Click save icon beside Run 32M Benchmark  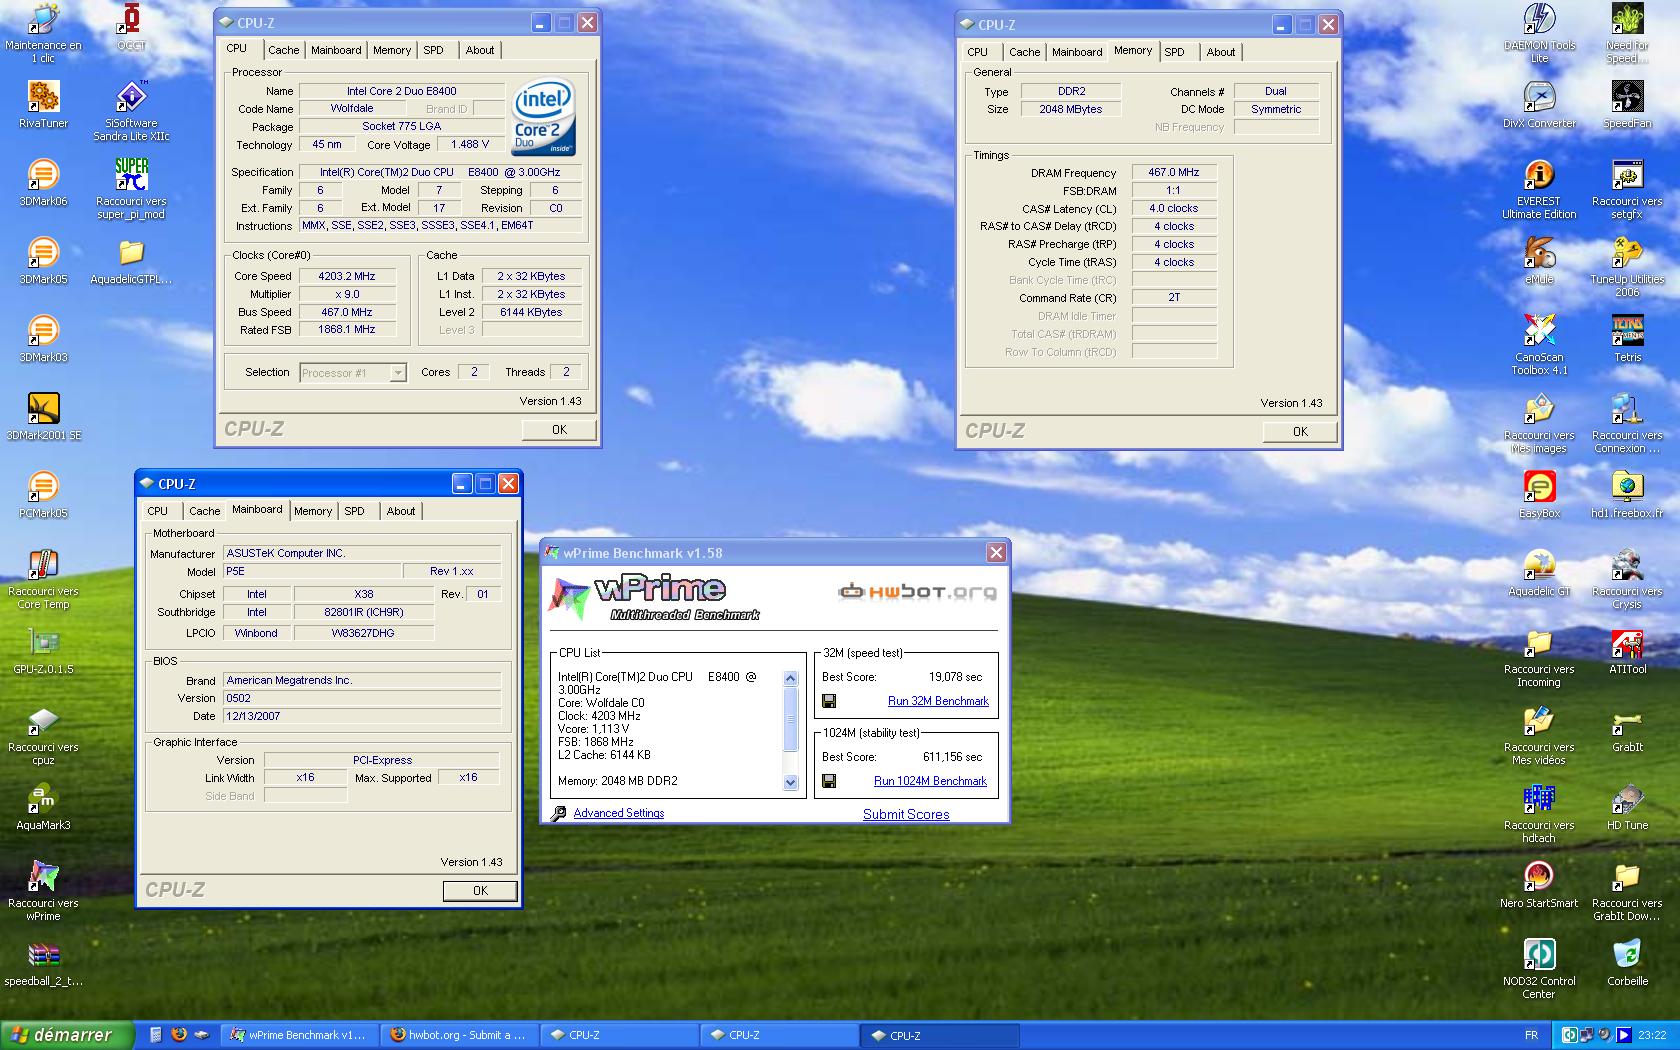click(x=829, y=701)
